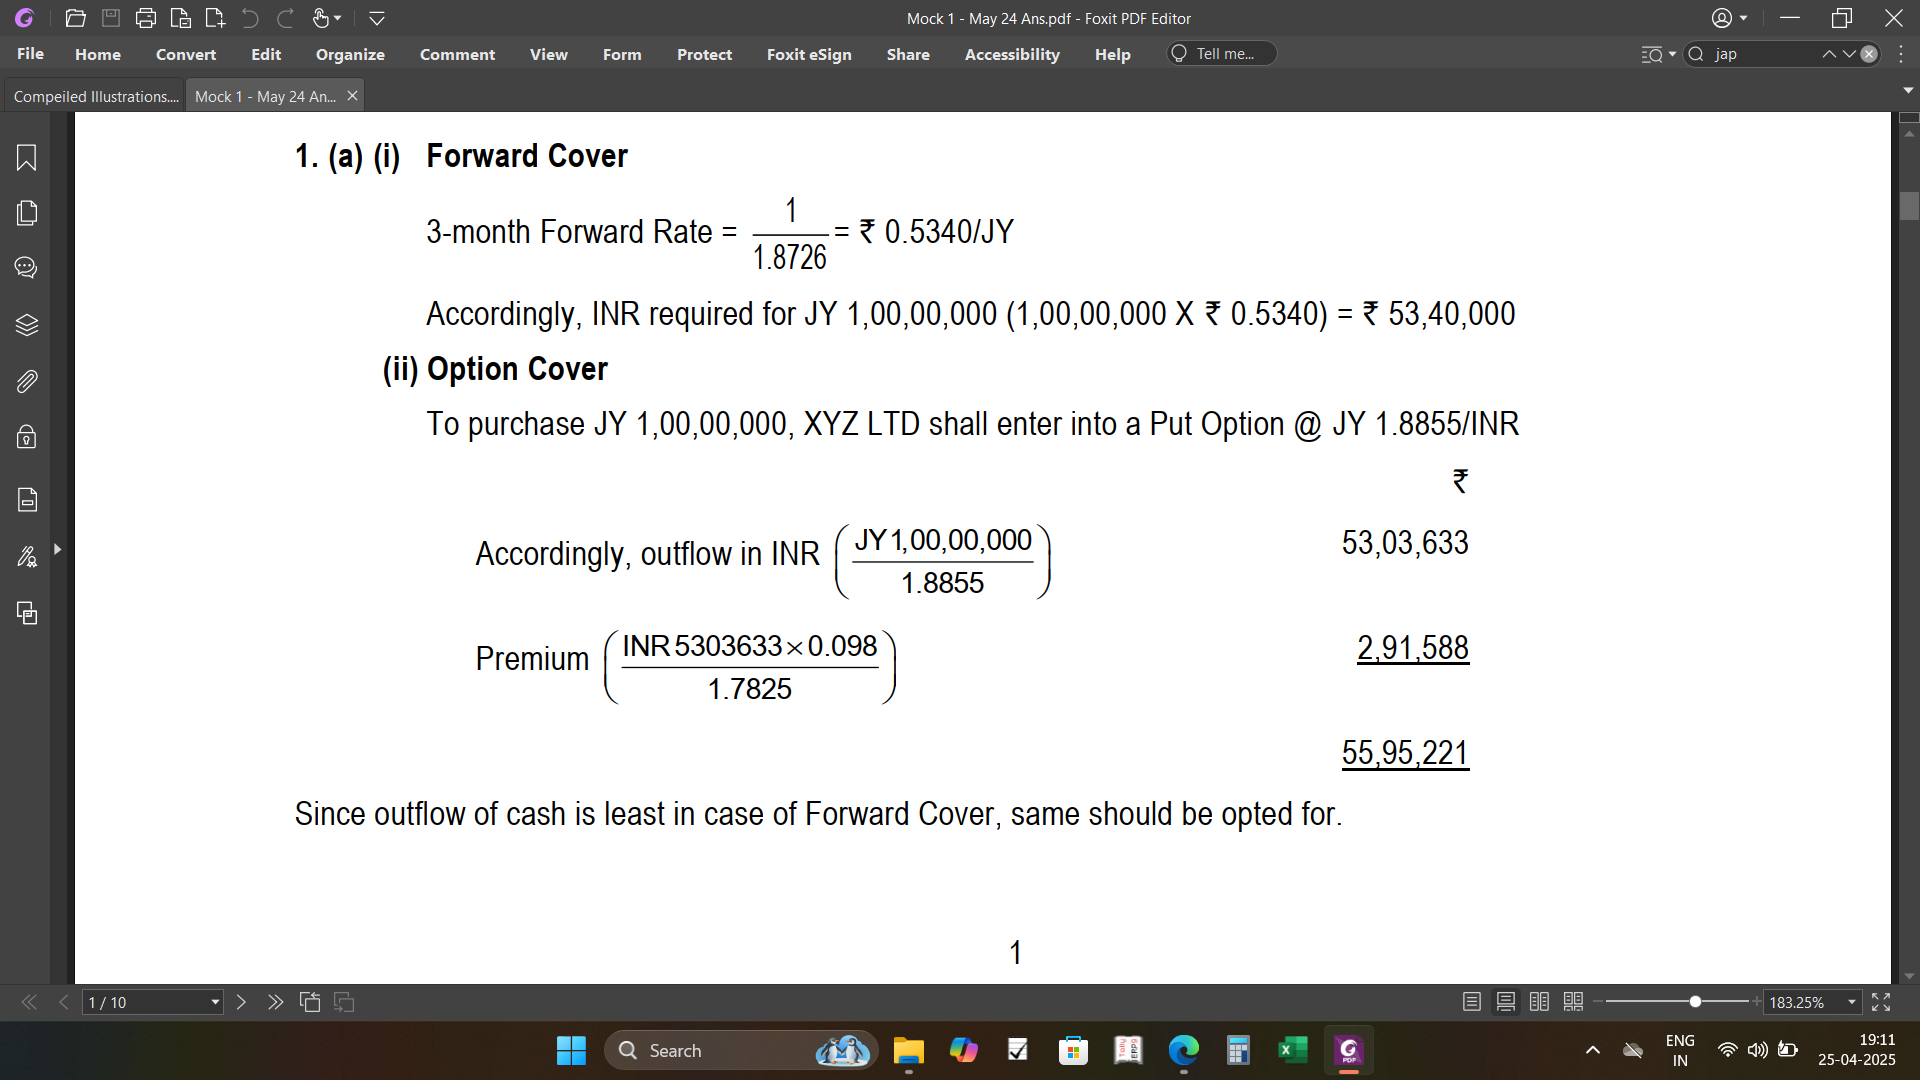Open the Comments panel in sidebar
The width and height of the screenshot is (1920, 1080).
pyautogui.click(x=27, y=268)
